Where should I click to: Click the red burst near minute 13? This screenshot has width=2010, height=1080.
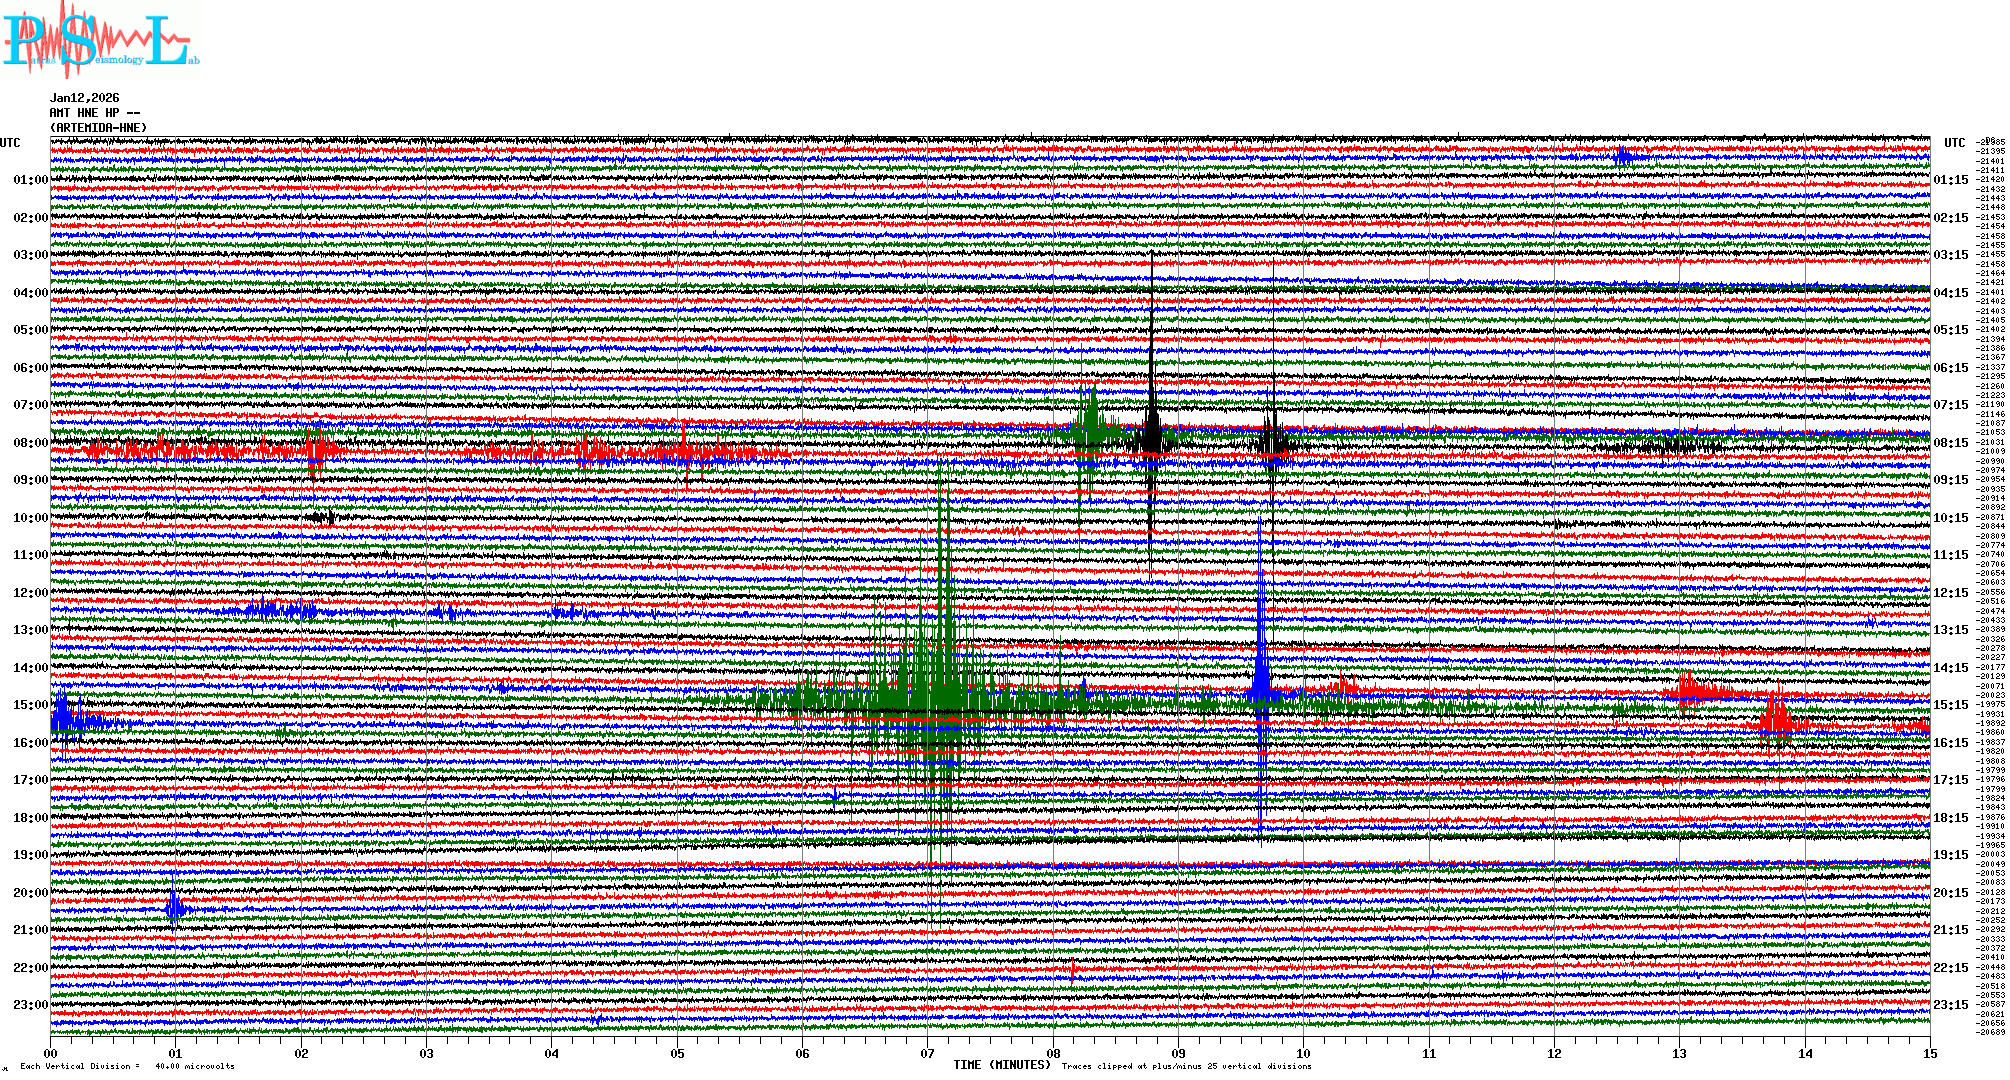1690,690
